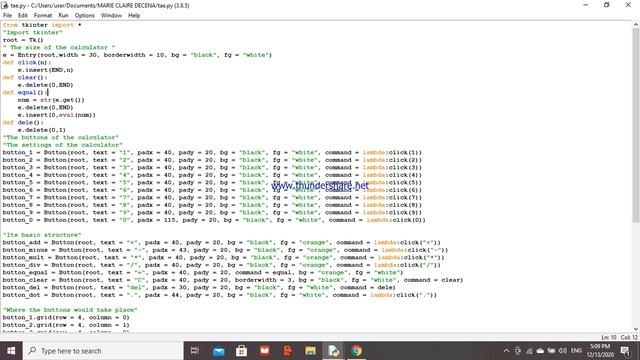Click the battery tray icon
The width and height of the screenshot is (640, 360).
coord(551,351)
